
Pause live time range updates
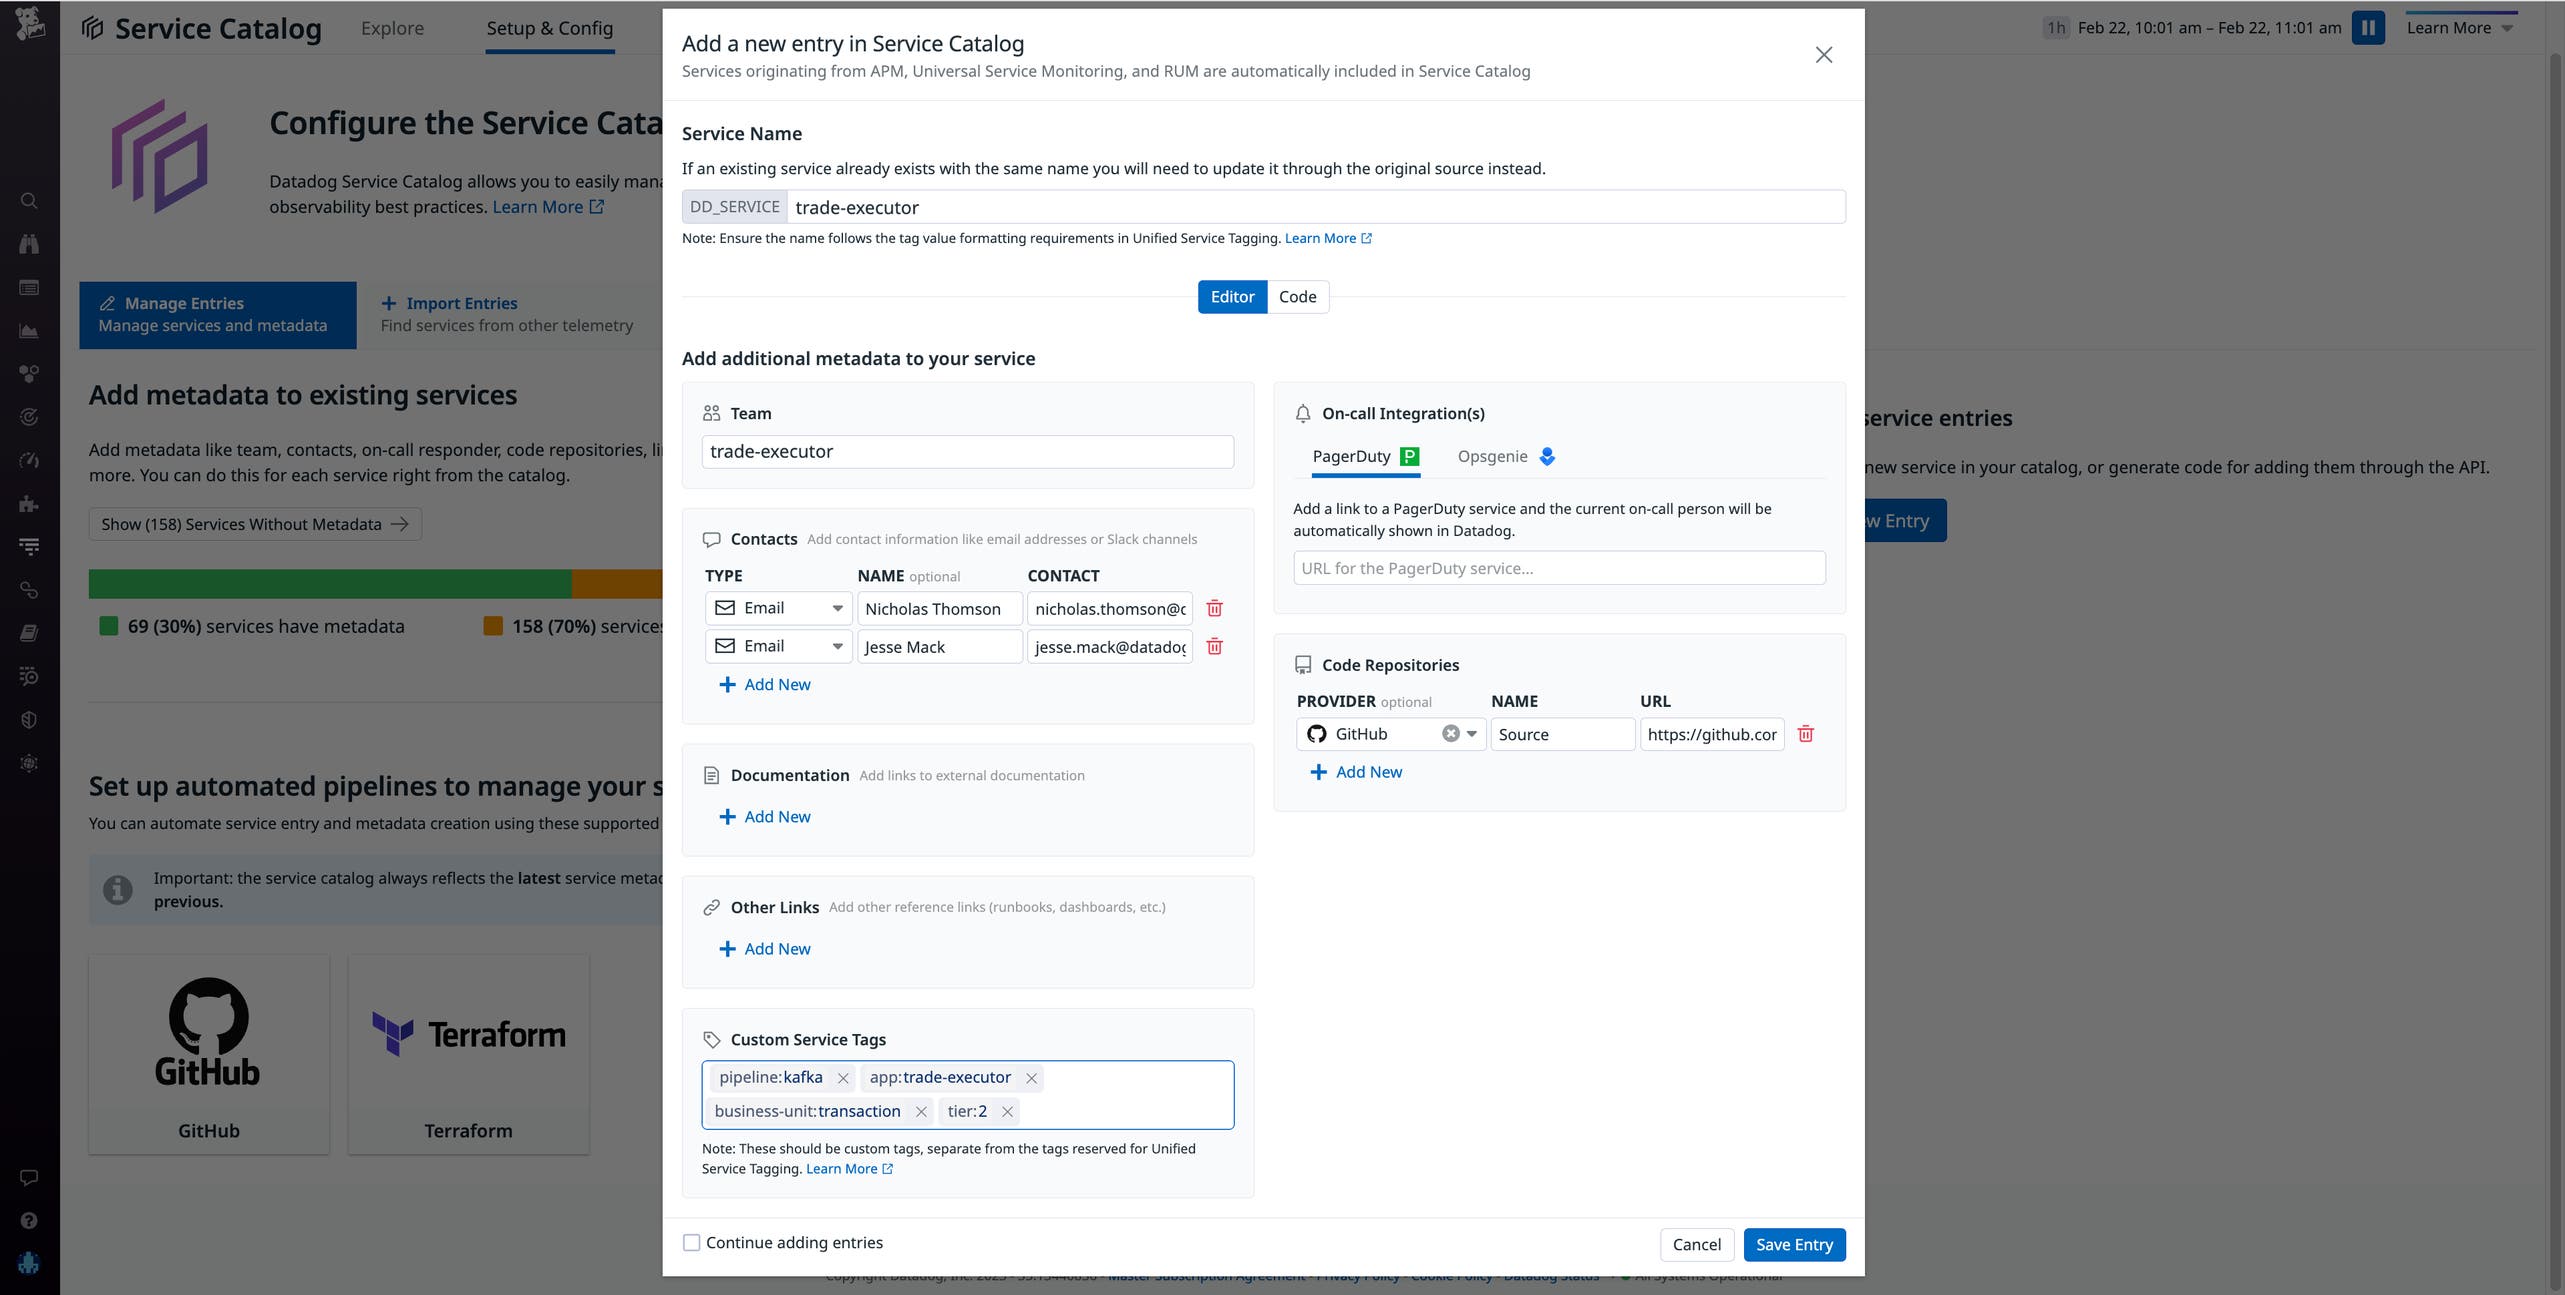[2368, 28]
